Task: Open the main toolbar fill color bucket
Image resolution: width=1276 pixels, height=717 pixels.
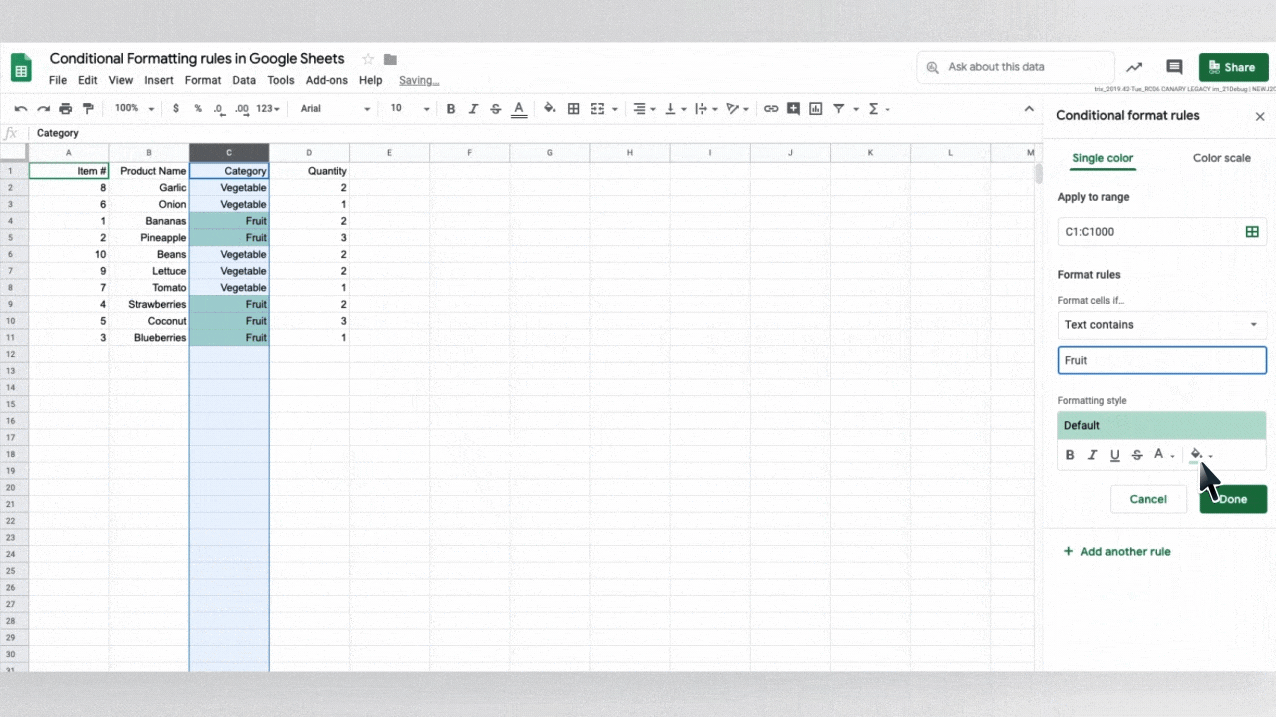Action: pos(549,109)
